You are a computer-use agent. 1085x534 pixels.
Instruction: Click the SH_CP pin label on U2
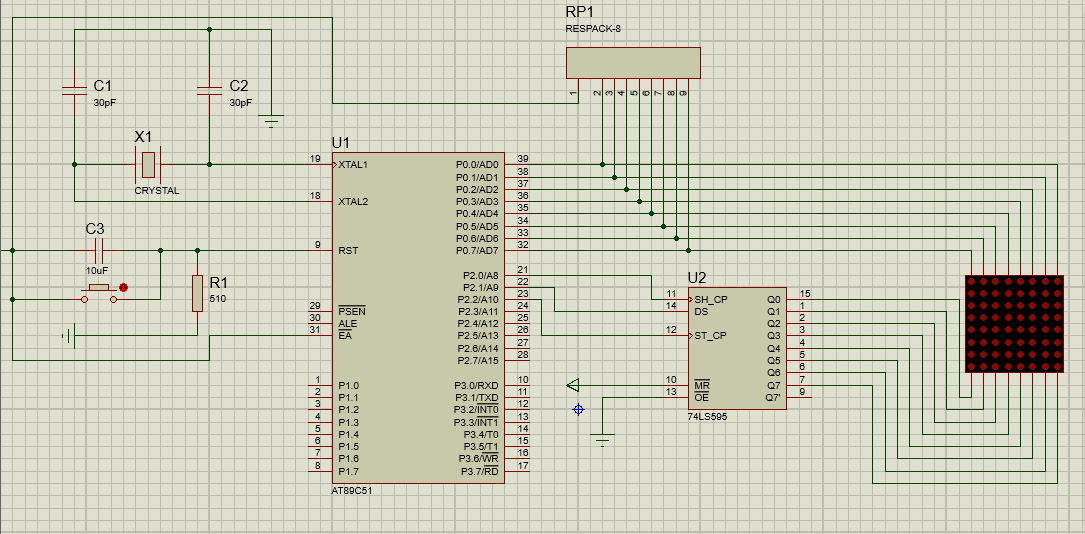(711, 300)
